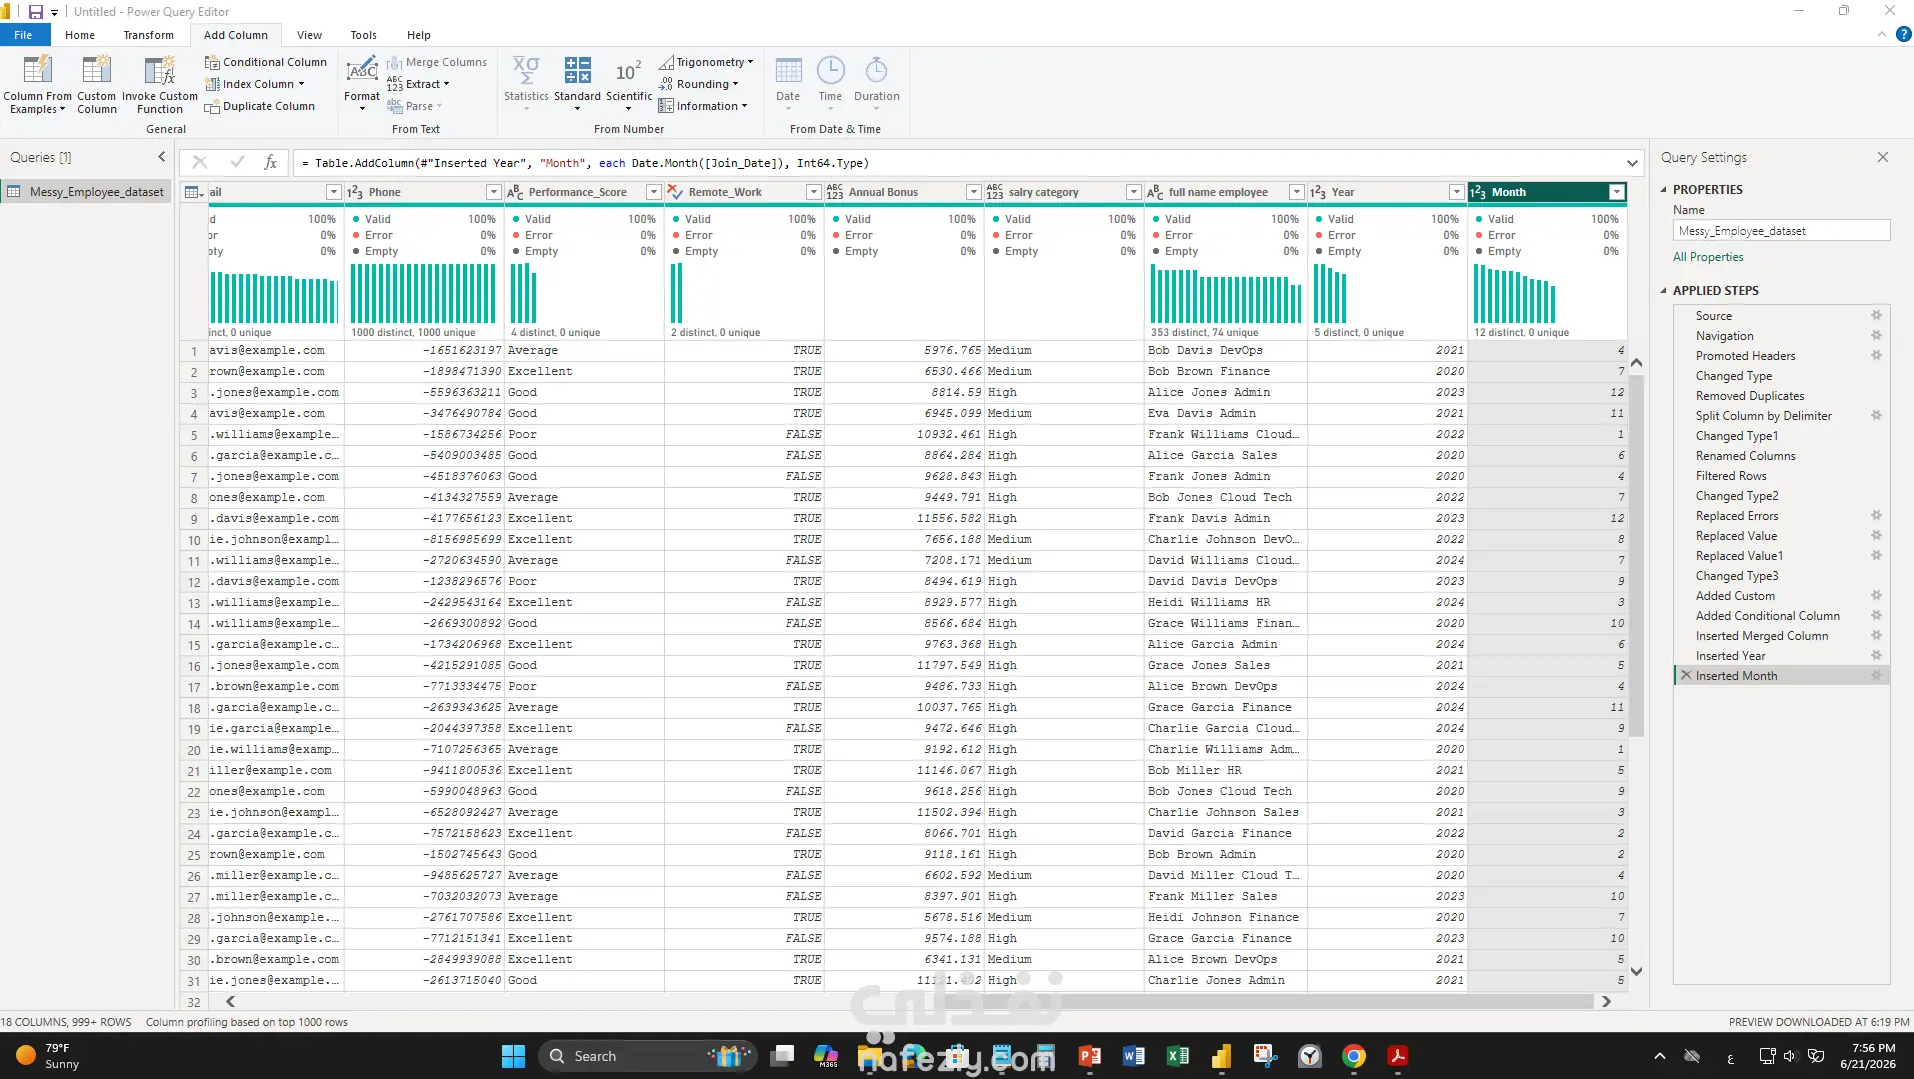1914x1079 pixels.
Task: Open filter dropdown for Performance_Score column
Action: 653,192
